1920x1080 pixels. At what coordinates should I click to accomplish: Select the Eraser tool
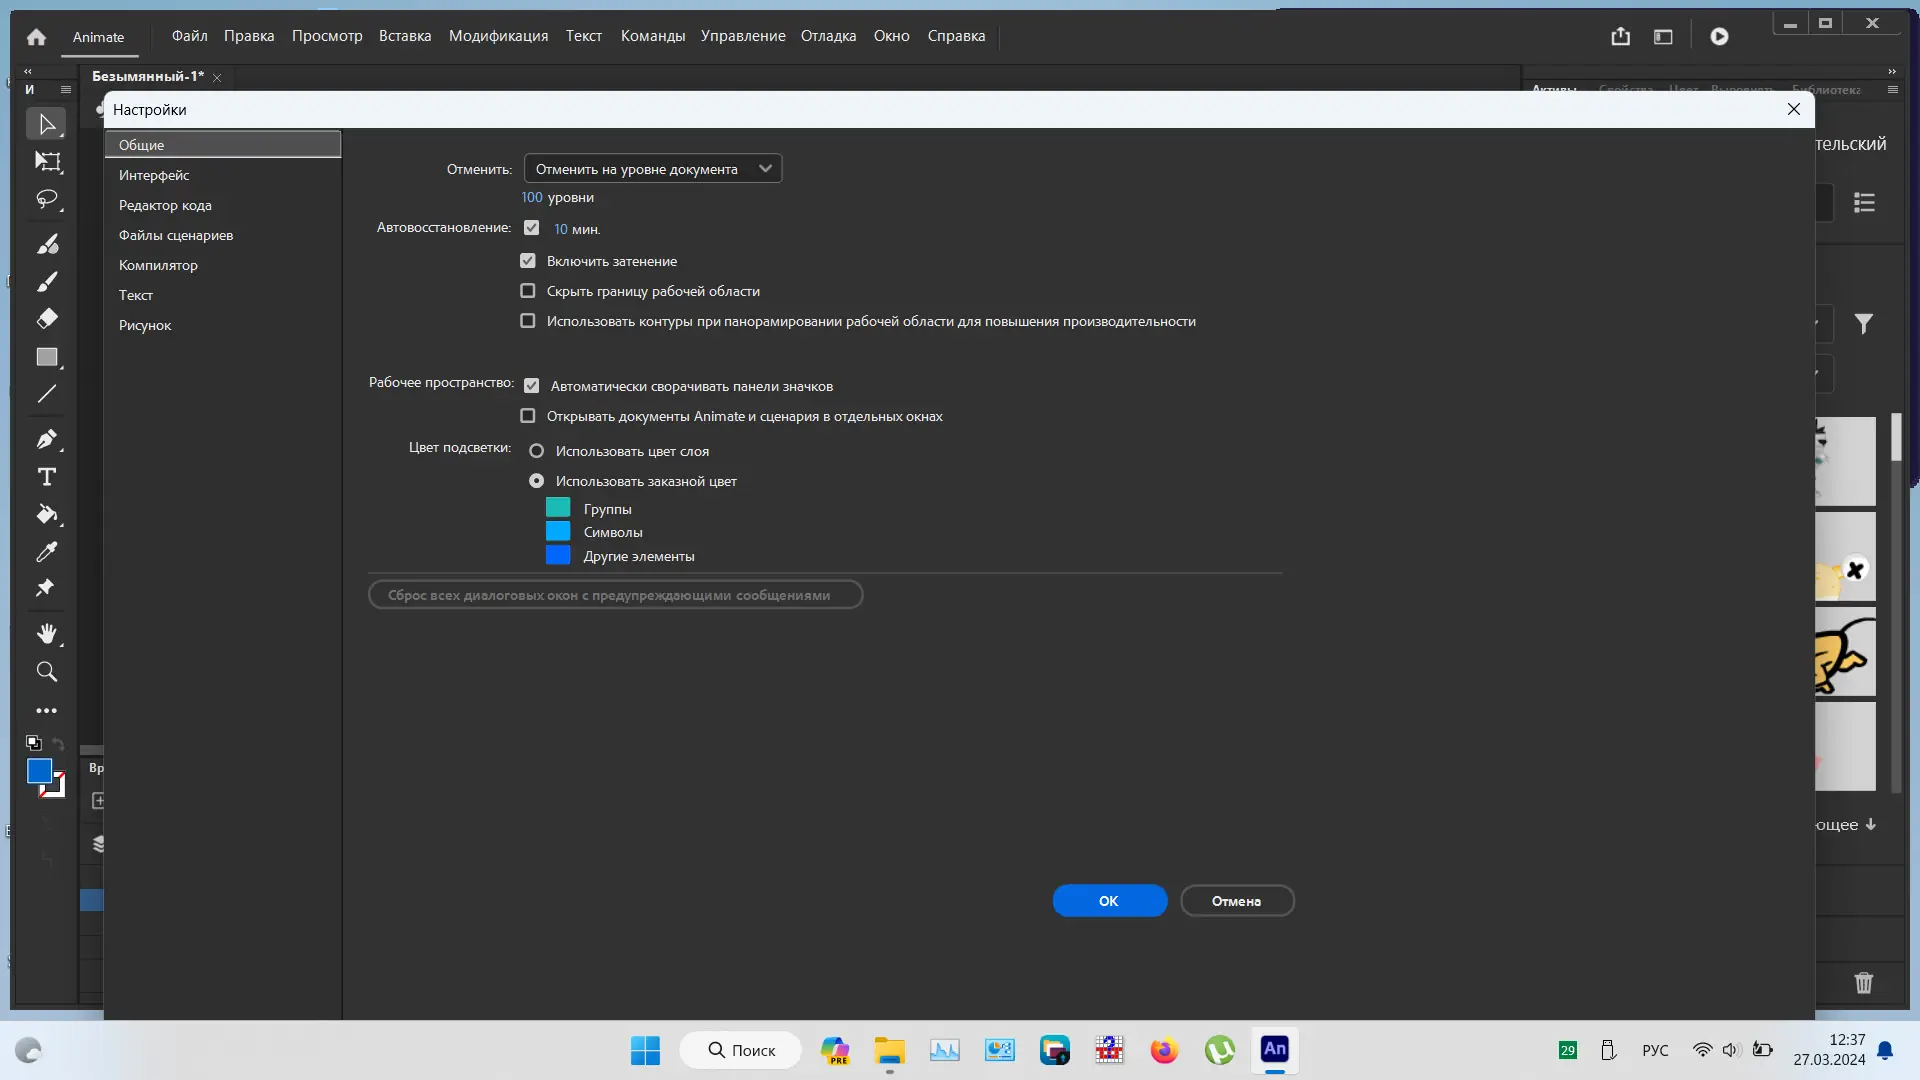[x=47, y=319]
